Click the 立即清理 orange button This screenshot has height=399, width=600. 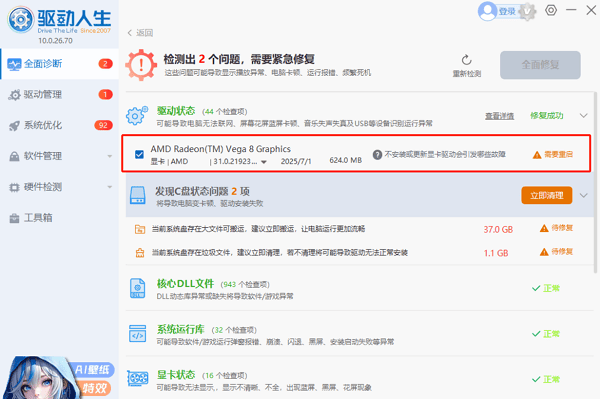pyautogui.click(x=546, y=195)
